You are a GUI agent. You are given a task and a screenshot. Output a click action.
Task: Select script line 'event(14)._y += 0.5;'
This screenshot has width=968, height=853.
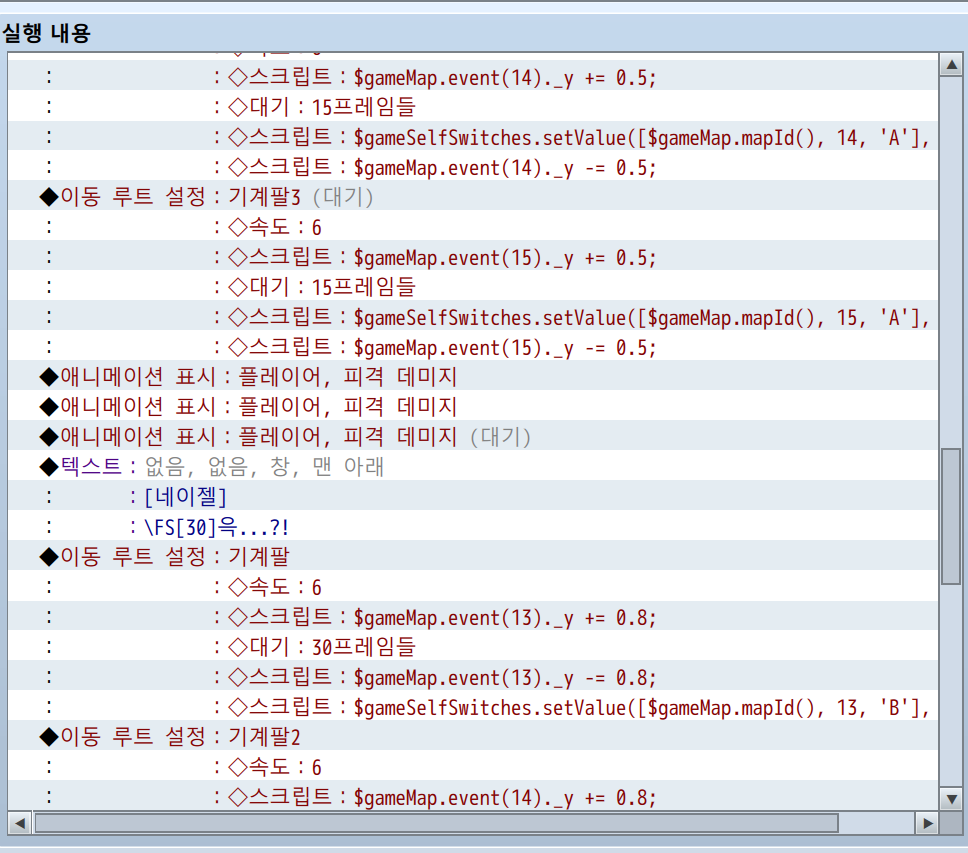[473, 77]
